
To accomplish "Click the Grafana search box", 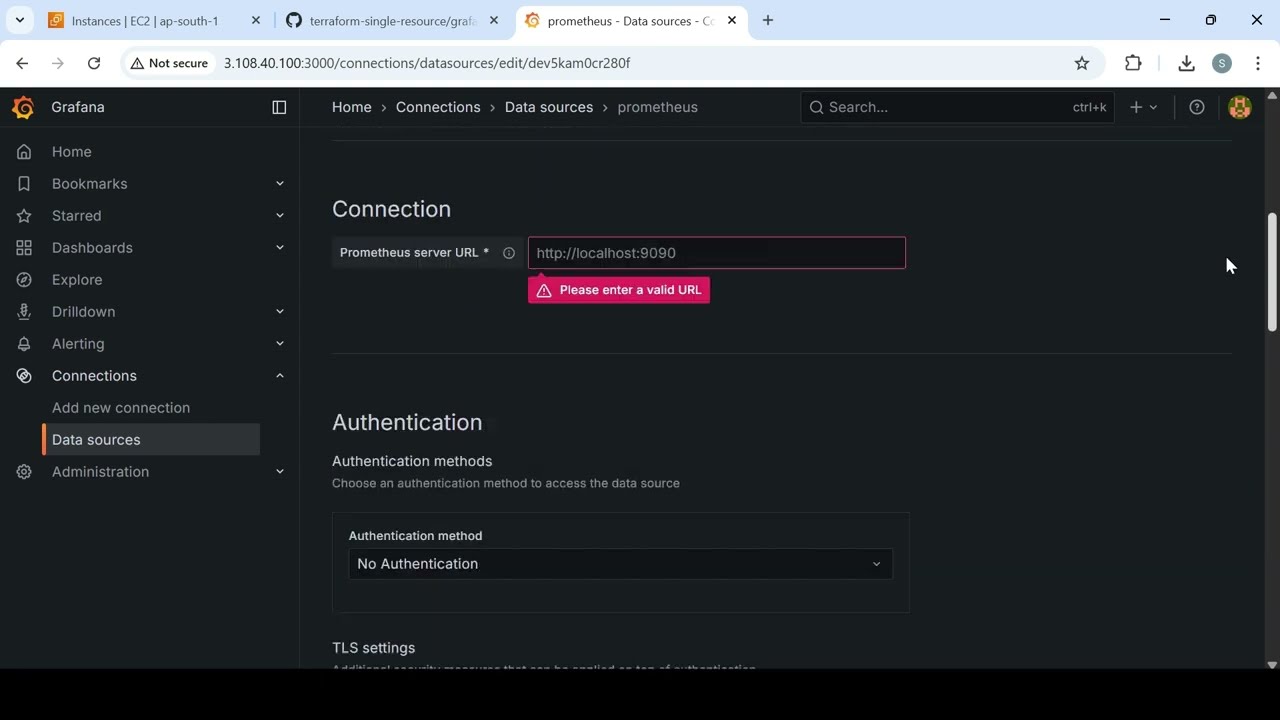I will click(x=957, y=107).
